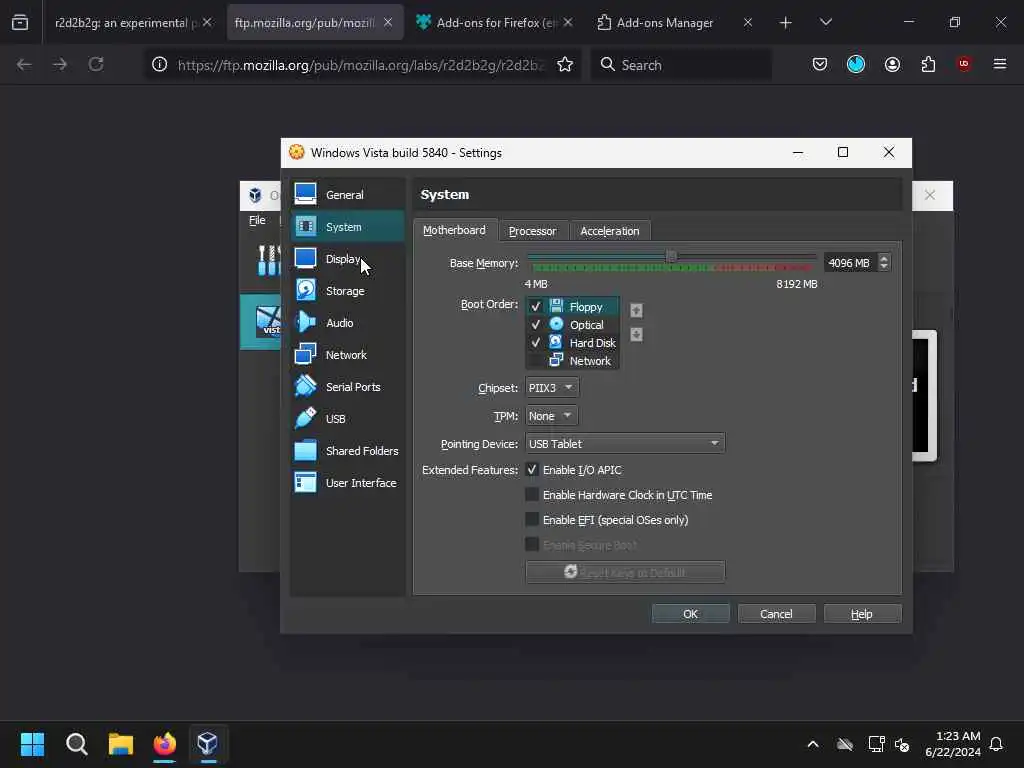
Task: Uncheck Hard Disk in boot order
Action: (536, 342)
